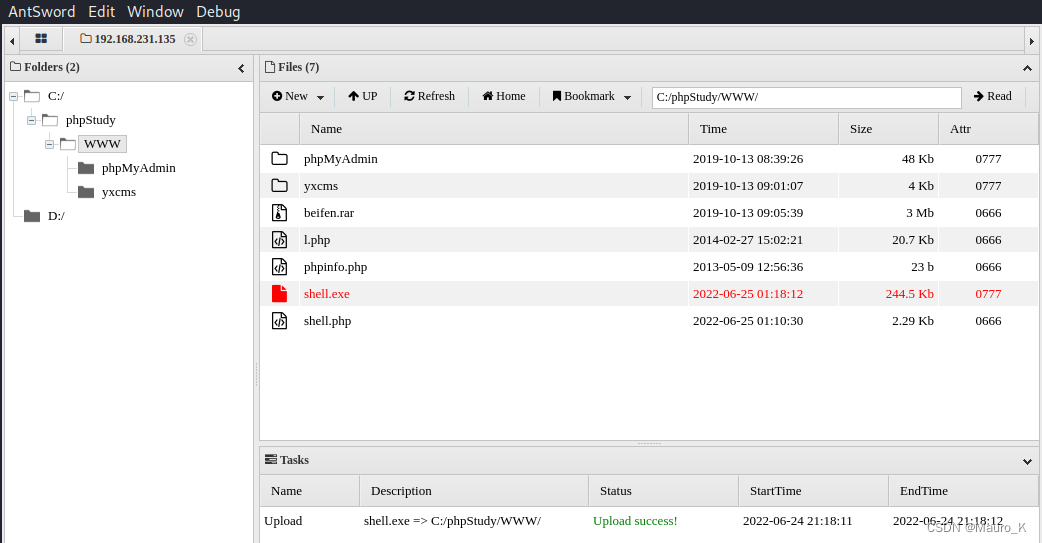This screenshot has width=1042, height=543.
Task: Close the 192.168.231.135 tab
Action: coord(191,39)
